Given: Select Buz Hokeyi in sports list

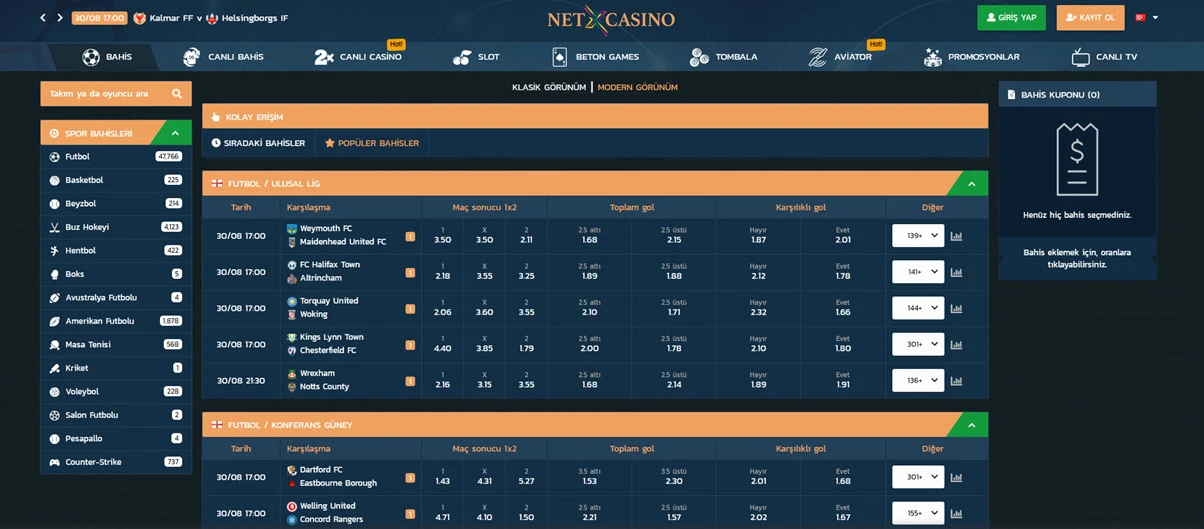Looking at the screenshot, I should coord(116,227).
